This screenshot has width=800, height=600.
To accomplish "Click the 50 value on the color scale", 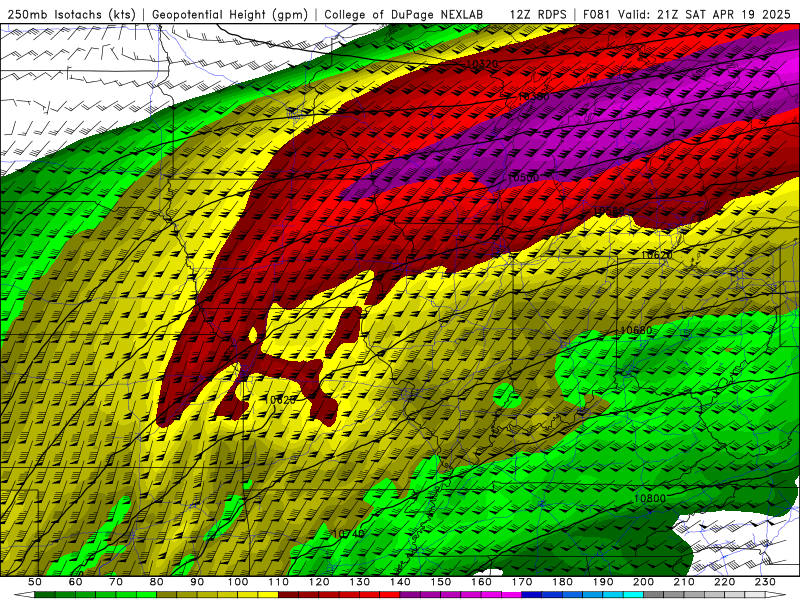I will click(x=35, y=582).
